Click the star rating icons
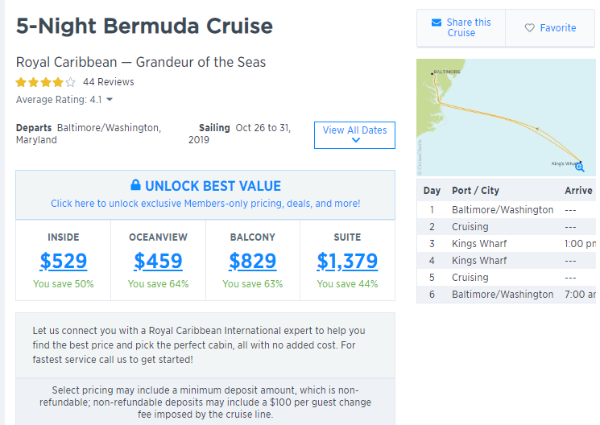The height and width of the screenshot is (425, 600). point(46,82)
